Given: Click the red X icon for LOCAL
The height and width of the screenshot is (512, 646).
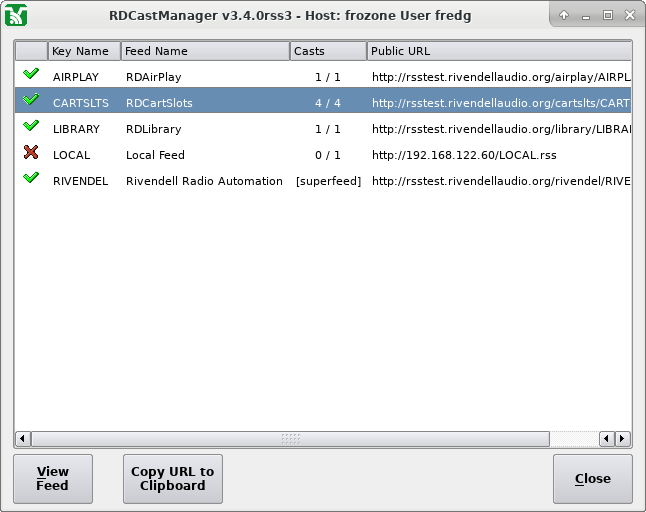Looking at the screenshot, I should (x=31, y=152).
